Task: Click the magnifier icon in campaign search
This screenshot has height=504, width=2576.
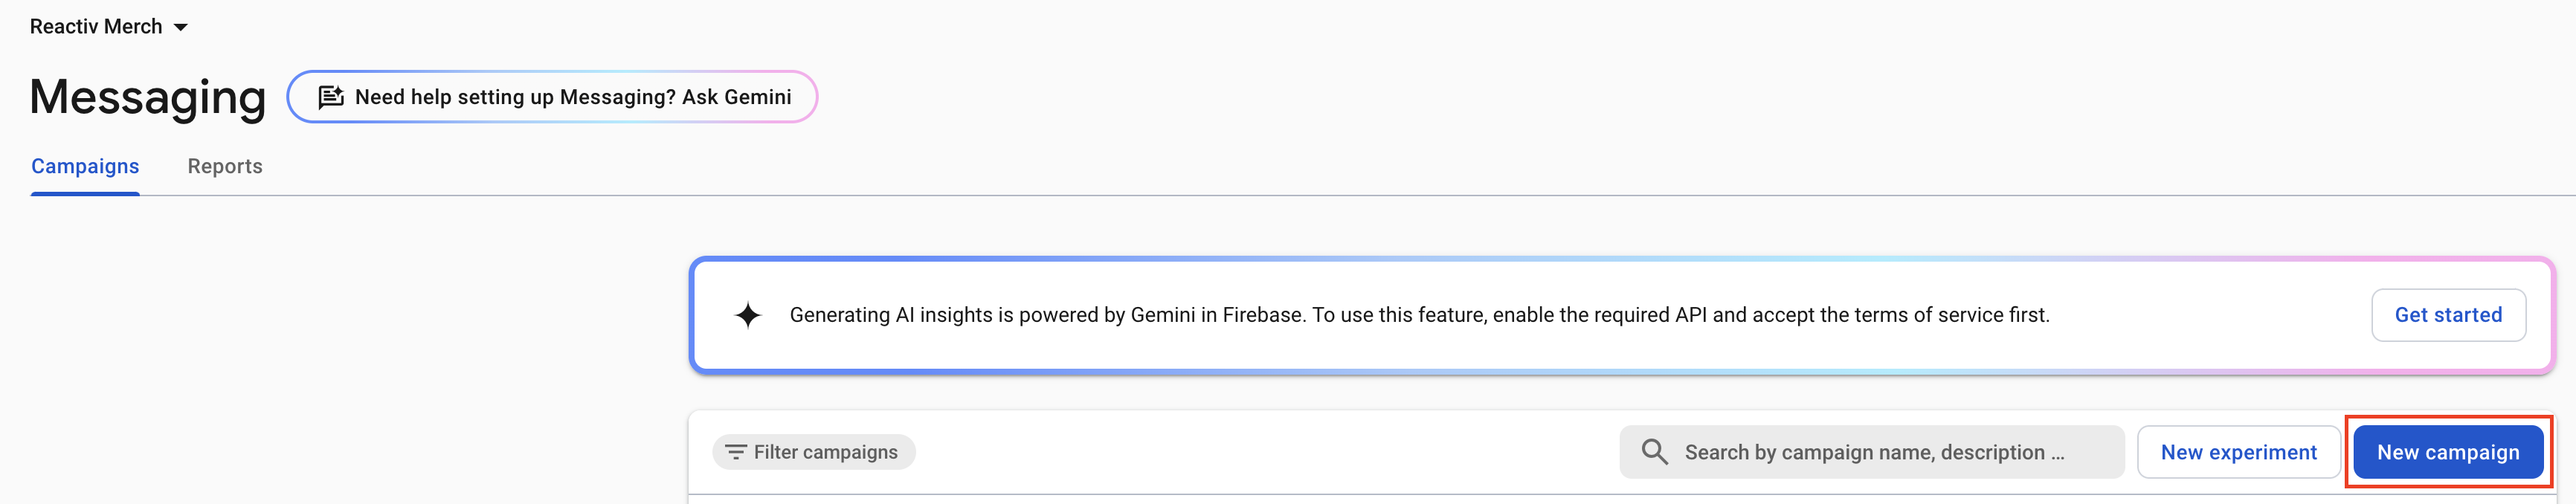Action: pos(1654,452)
